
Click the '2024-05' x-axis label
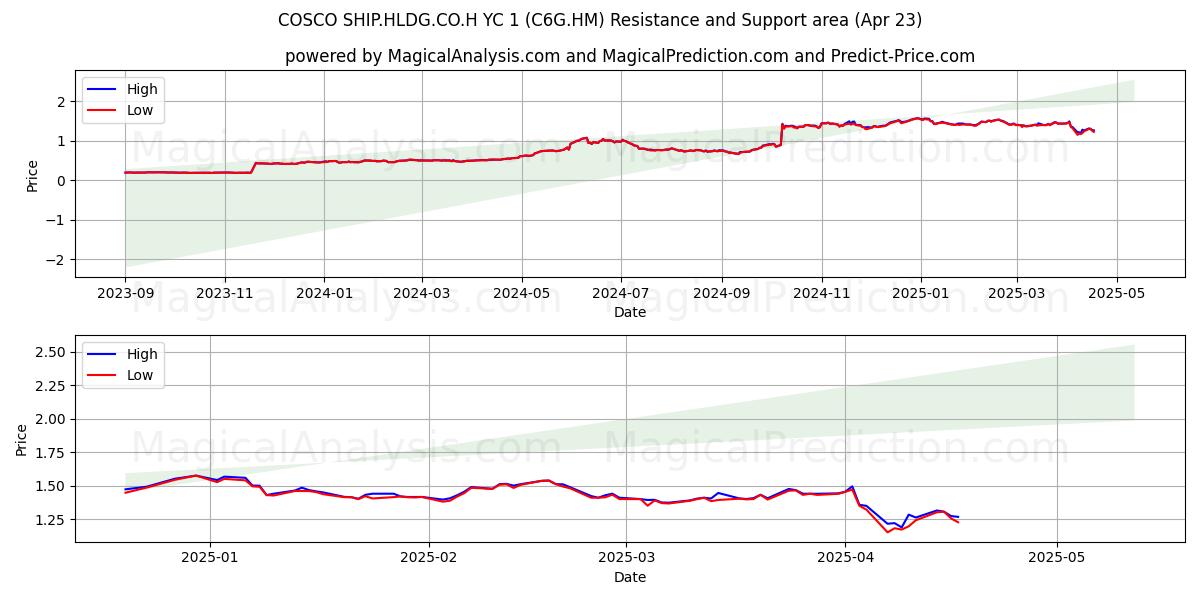coord(522,294)
